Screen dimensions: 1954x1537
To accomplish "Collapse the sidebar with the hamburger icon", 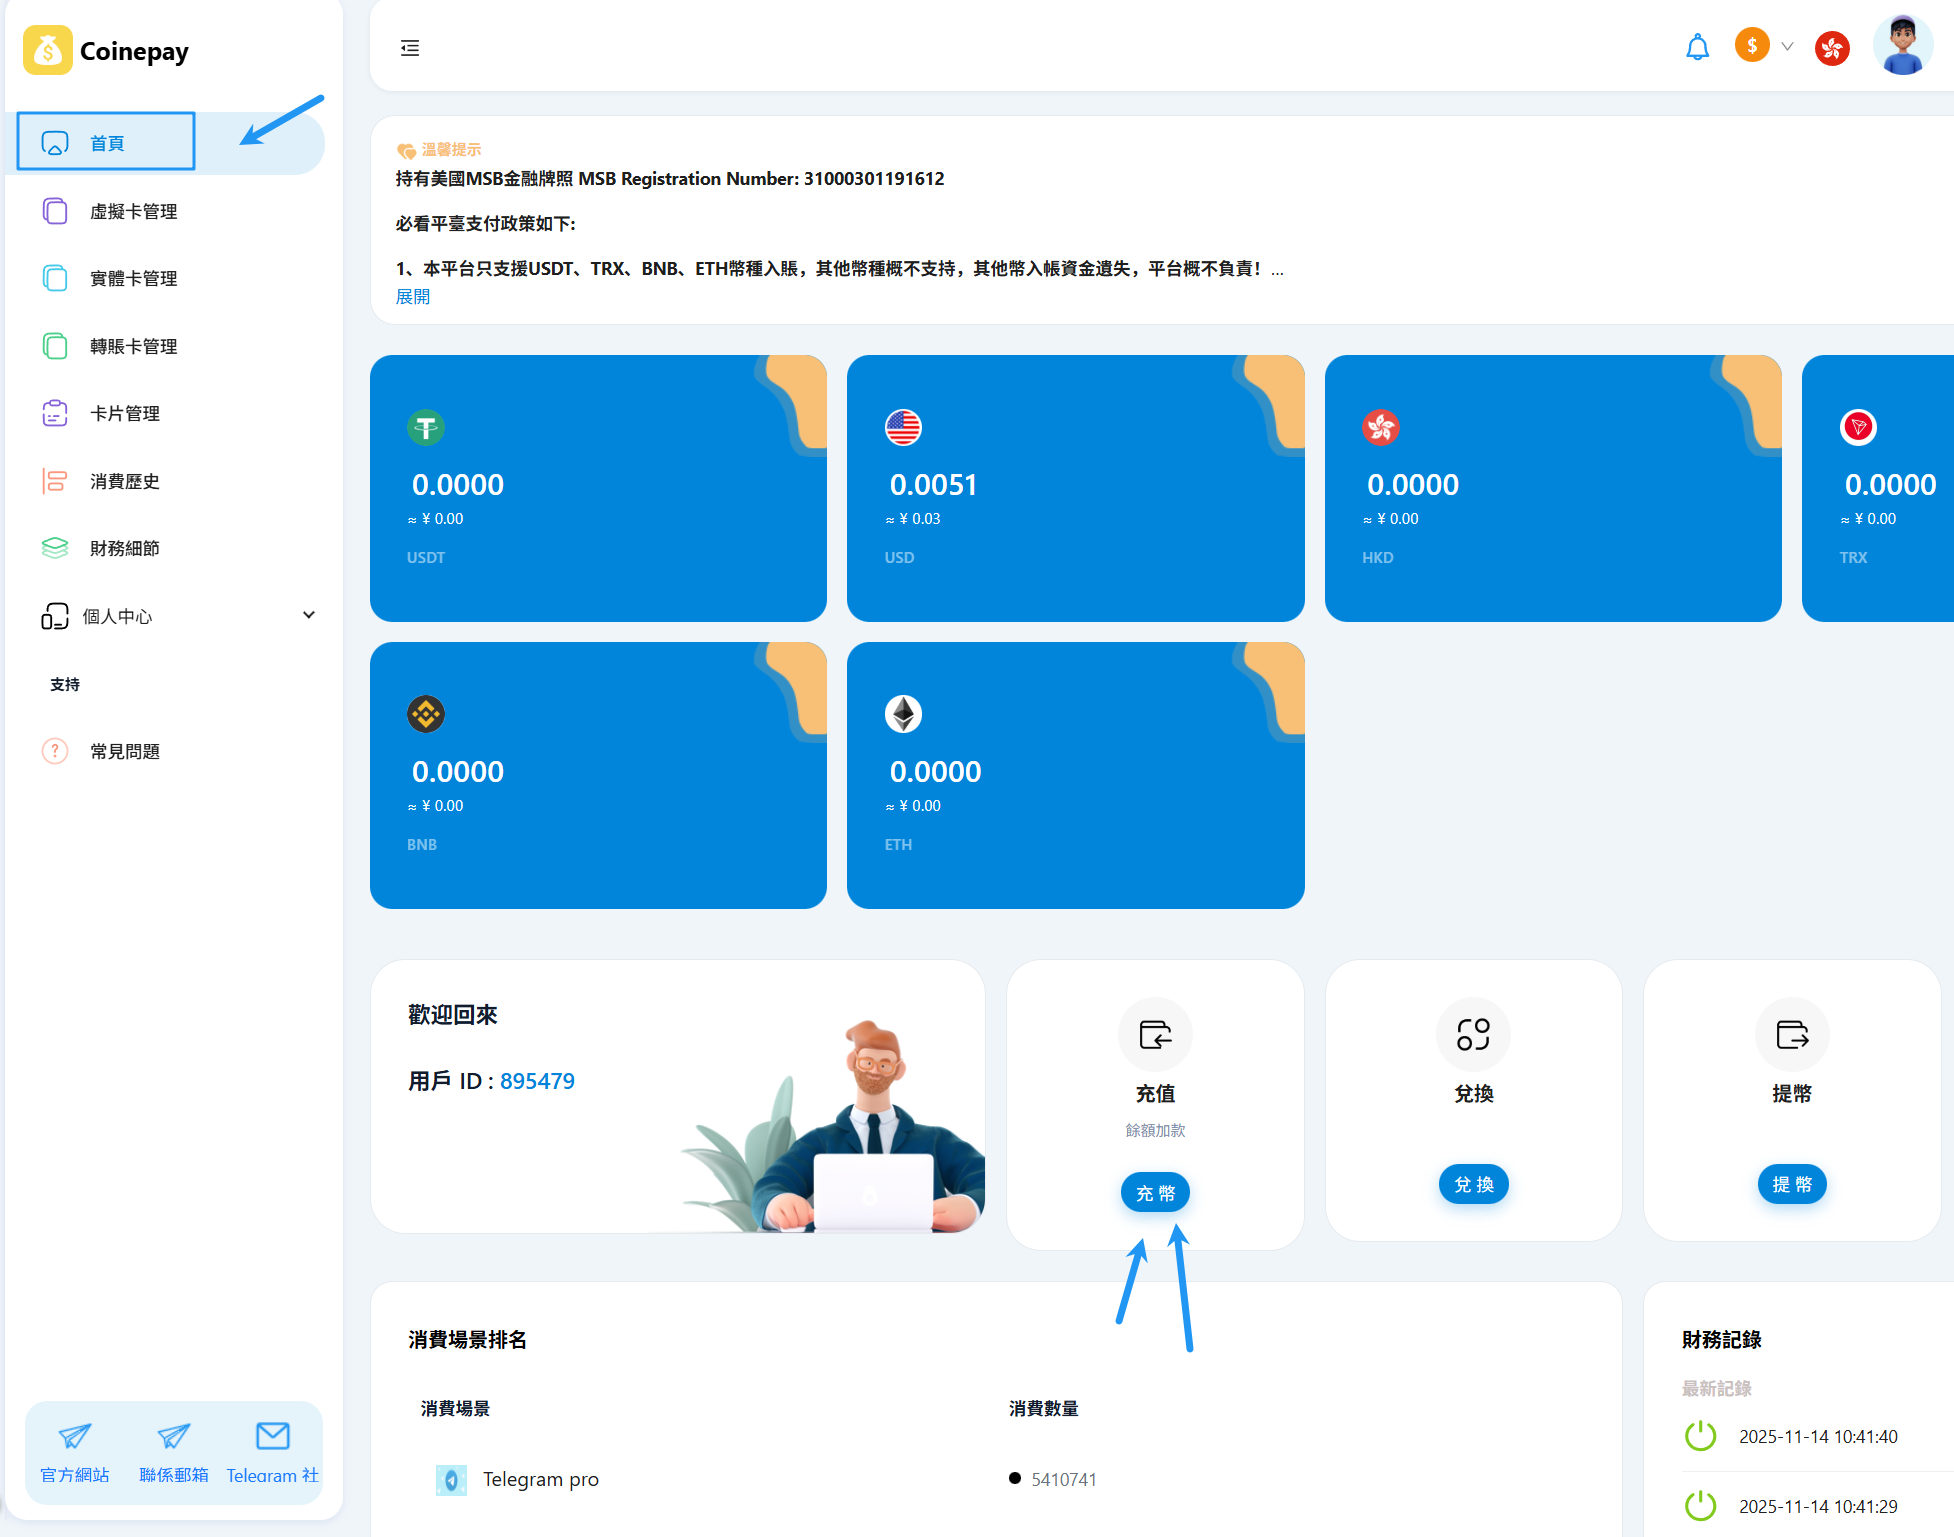I will 410,48.
